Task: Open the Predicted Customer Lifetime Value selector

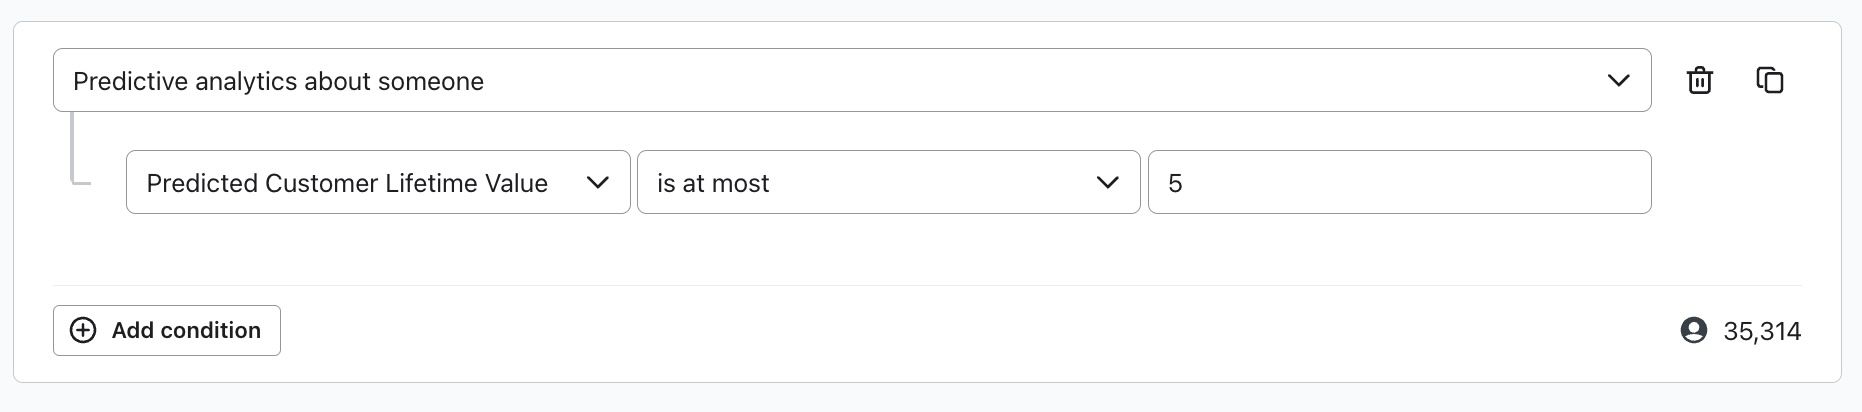Action: click(378, 182)
